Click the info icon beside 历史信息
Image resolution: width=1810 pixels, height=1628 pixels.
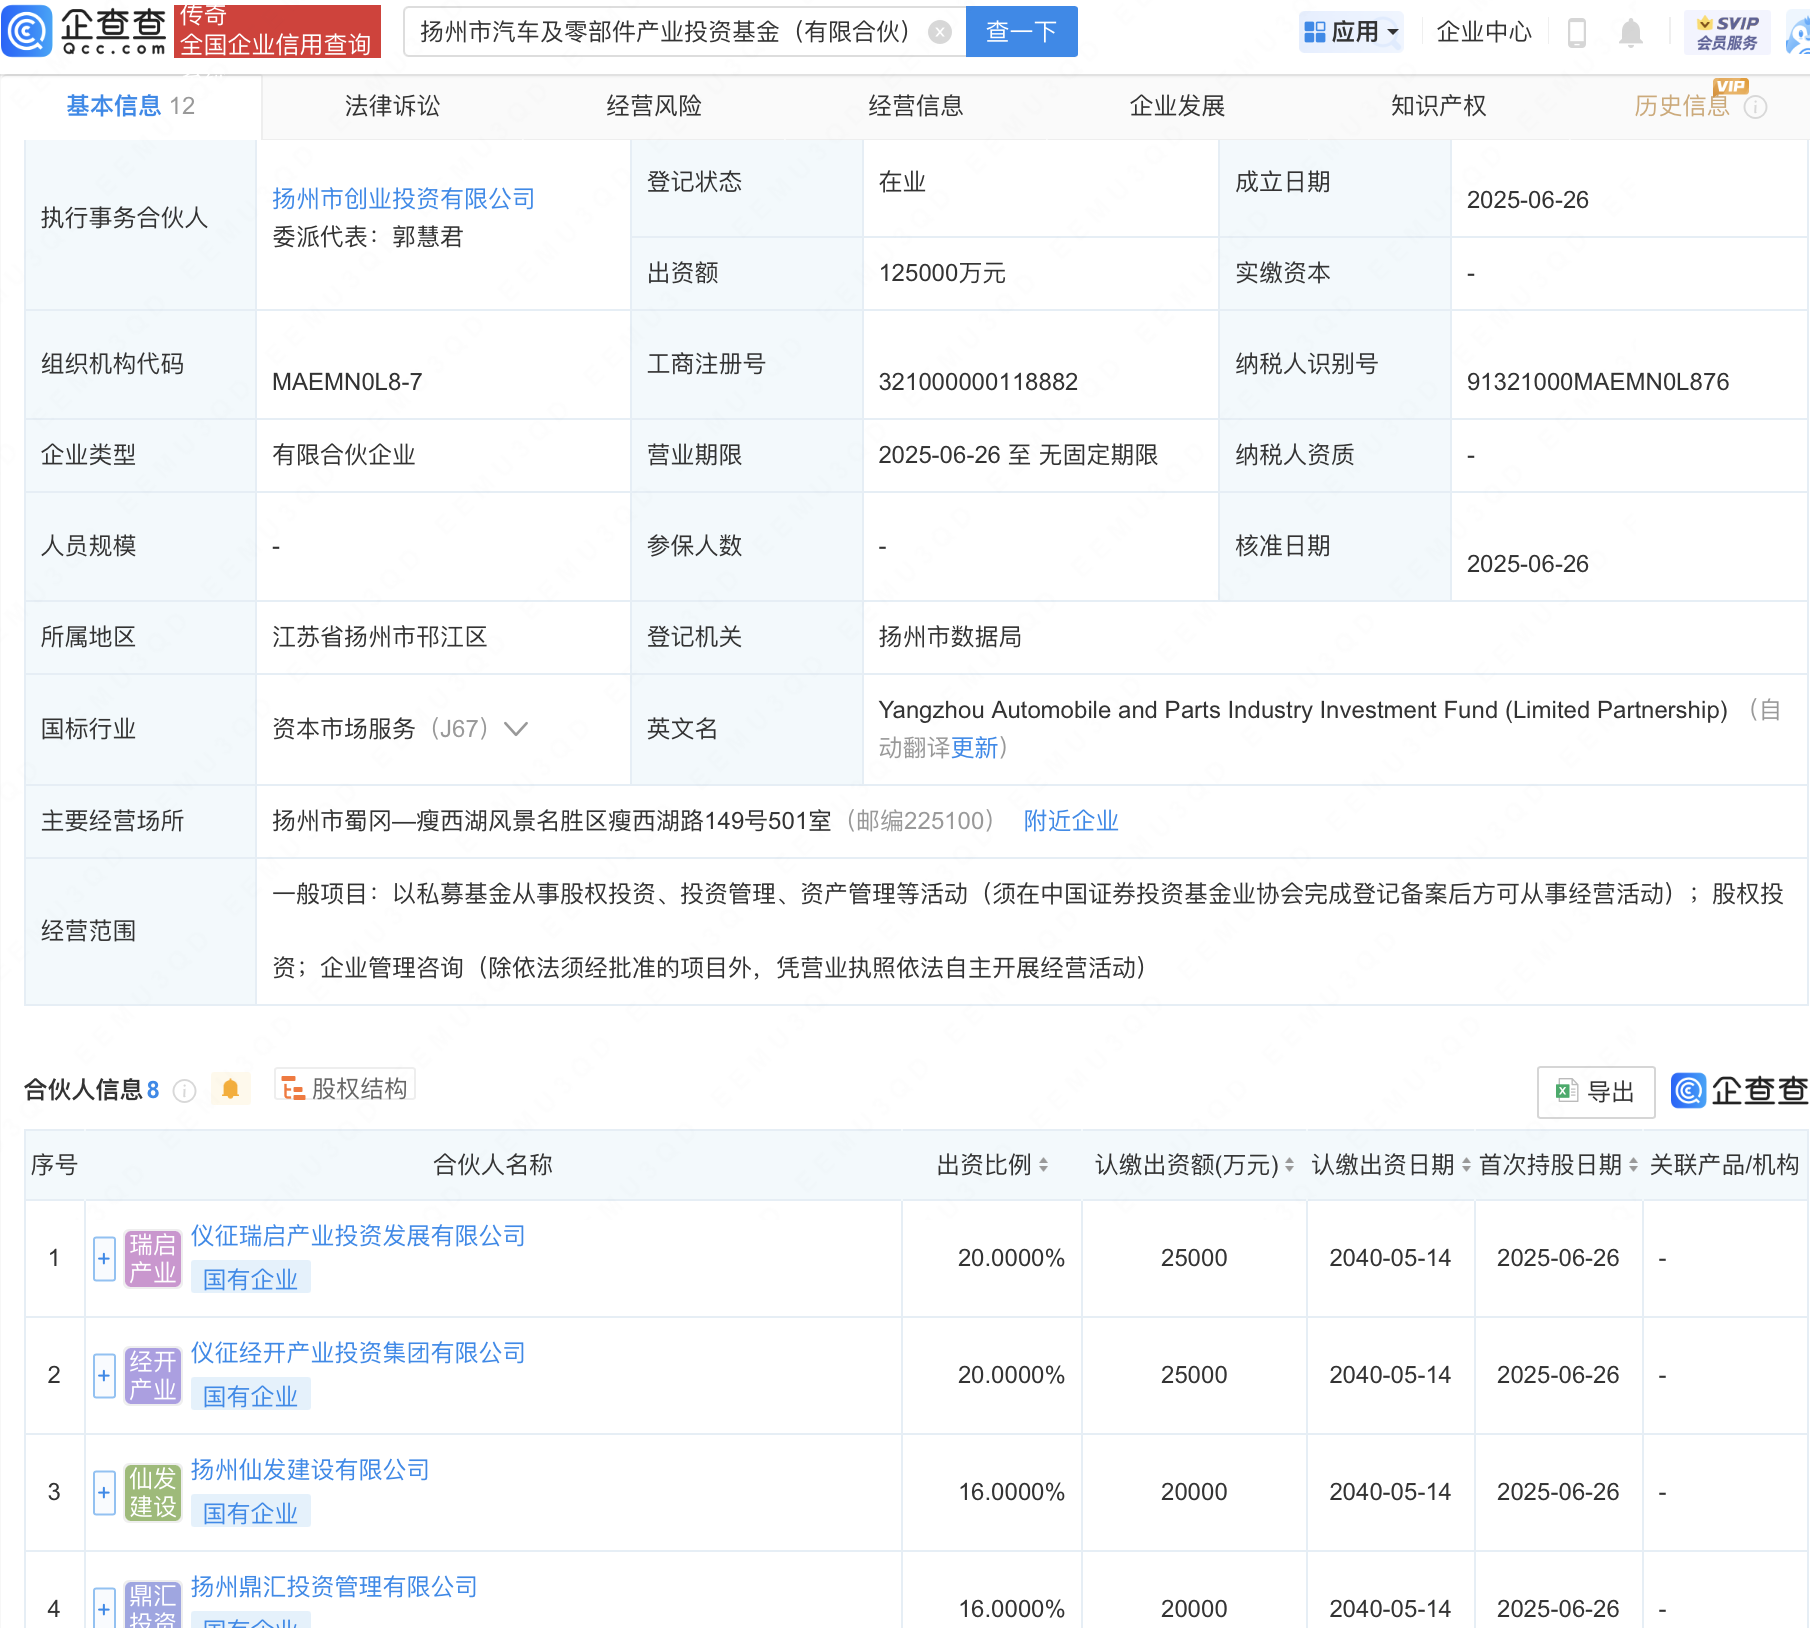(x=1756, y=107)
